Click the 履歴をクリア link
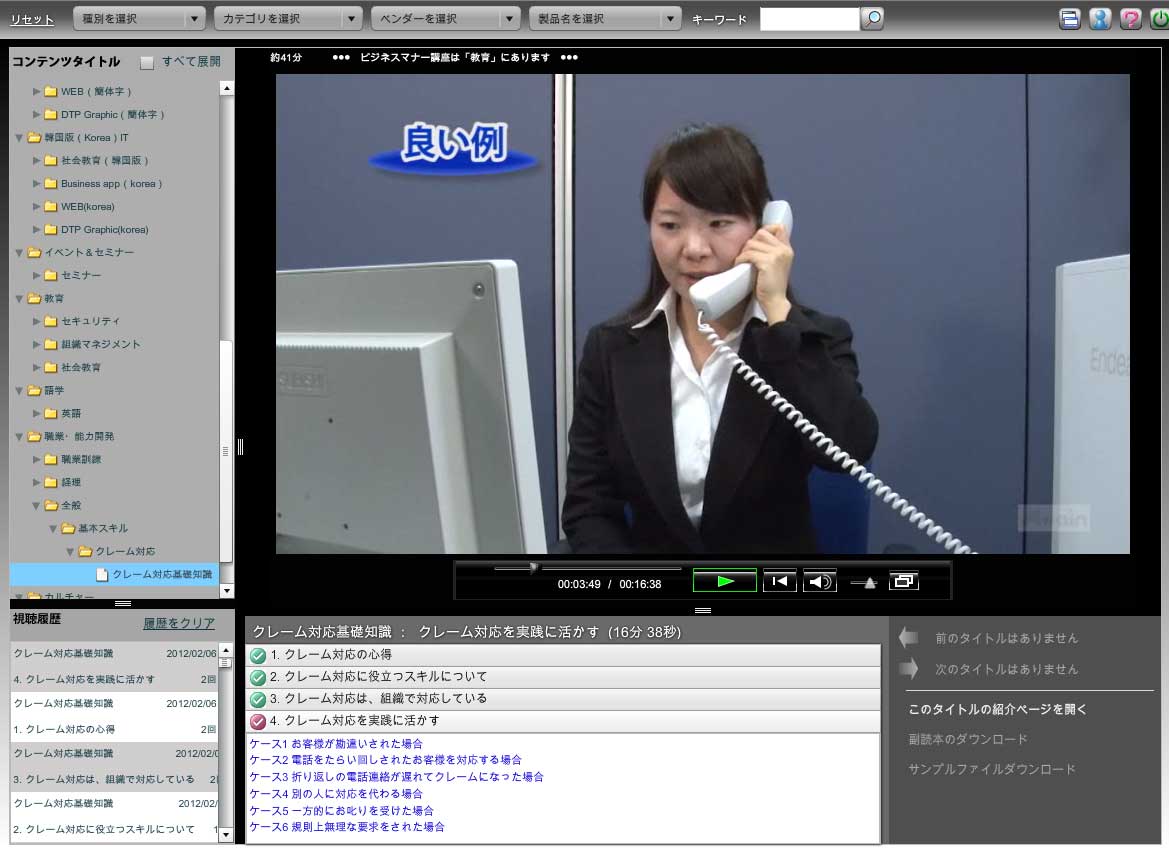This screenshot has height=850, width=1169. (x=179, y=623)
